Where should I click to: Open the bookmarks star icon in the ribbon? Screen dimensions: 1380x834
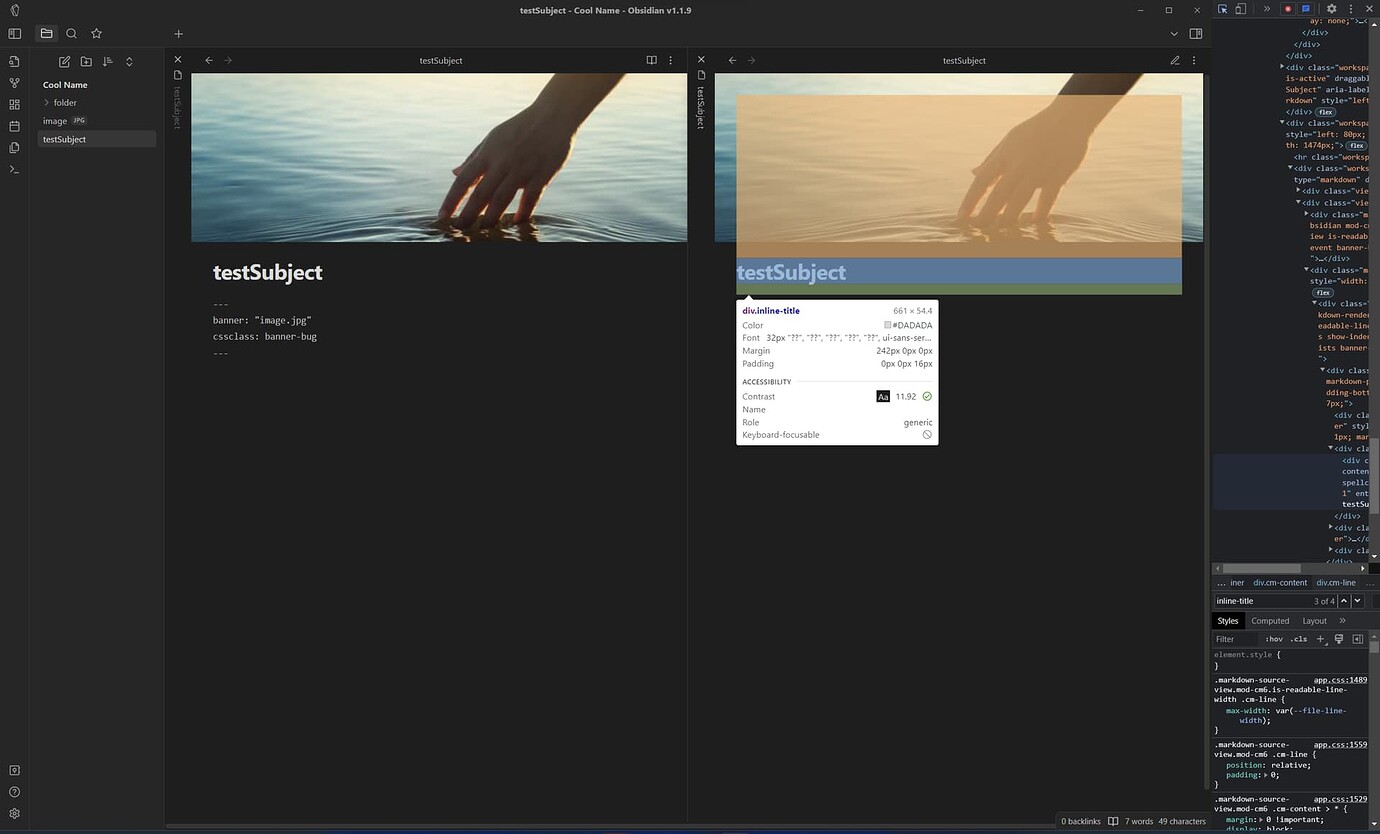96,33
